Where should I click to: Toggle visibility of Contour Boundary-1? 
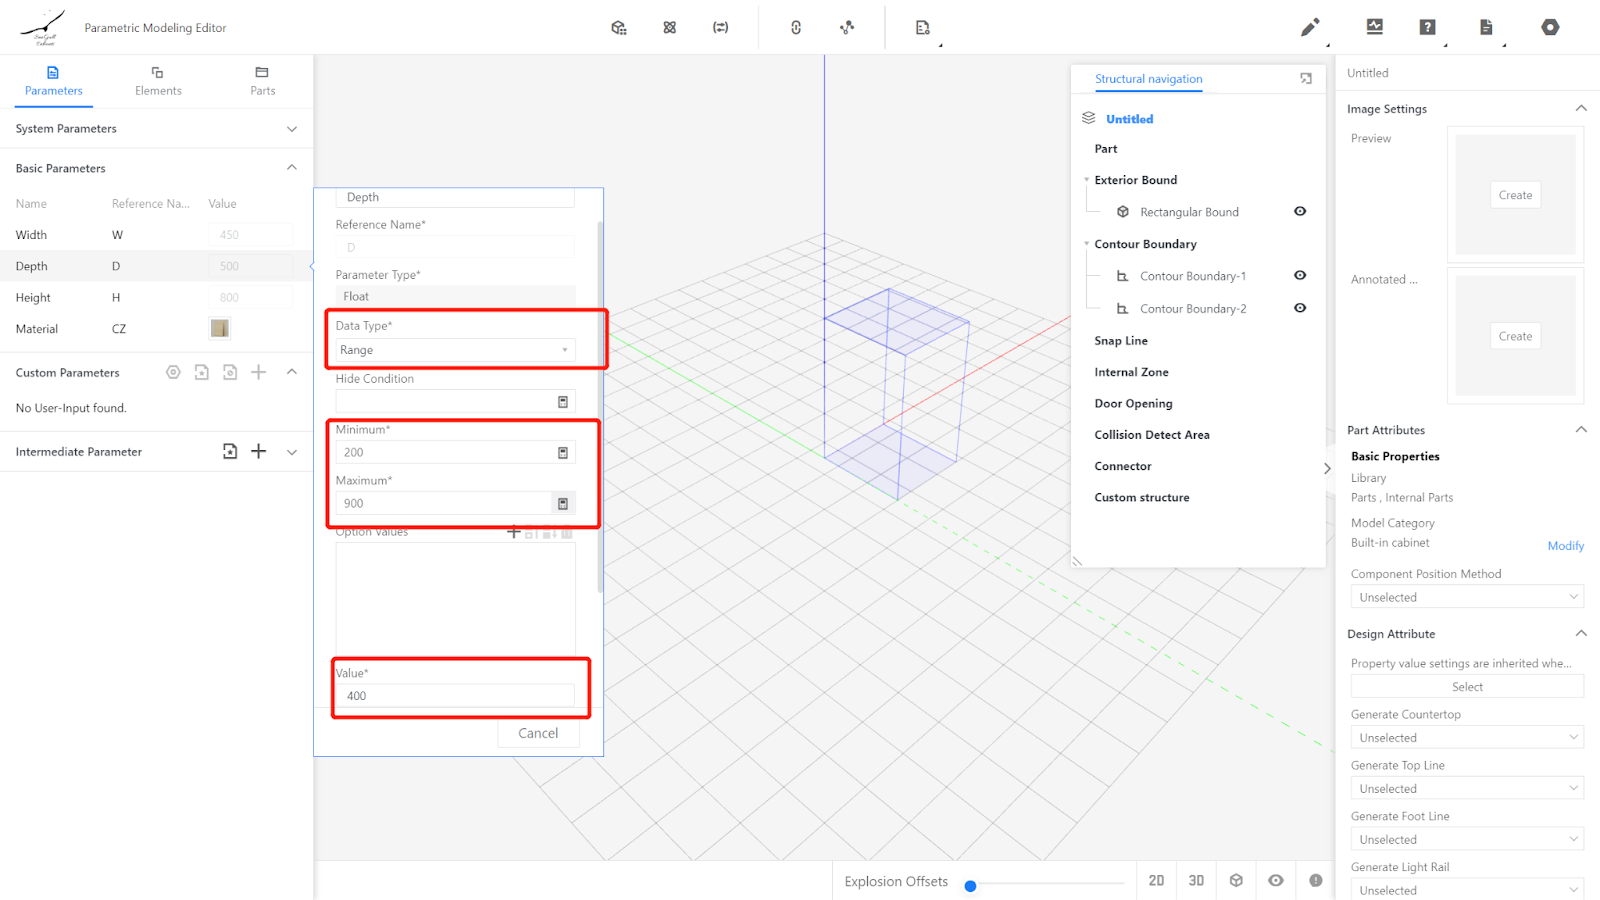(x=1300, y=275)
